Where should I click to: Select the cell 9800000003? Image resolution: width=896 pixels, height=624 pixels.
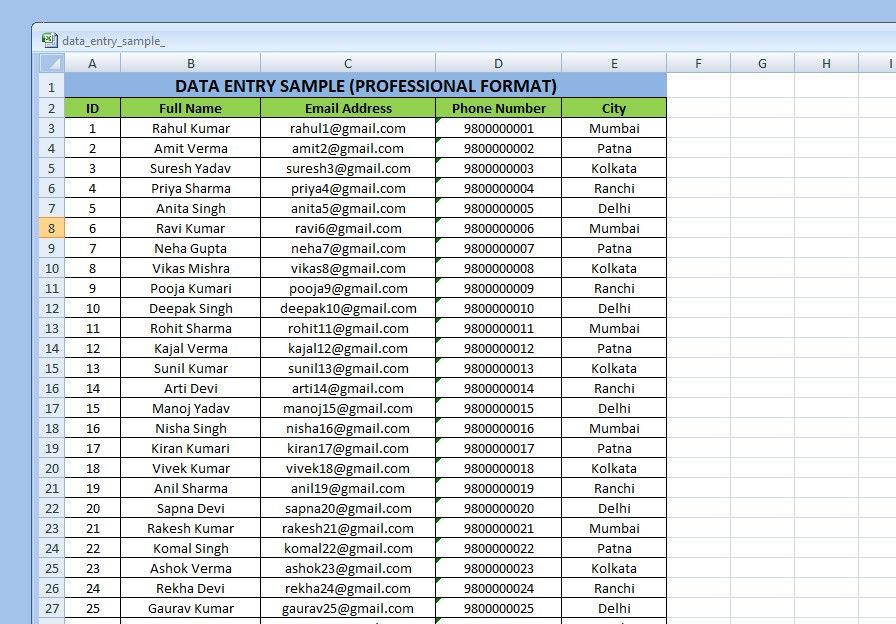pos(498,168)
